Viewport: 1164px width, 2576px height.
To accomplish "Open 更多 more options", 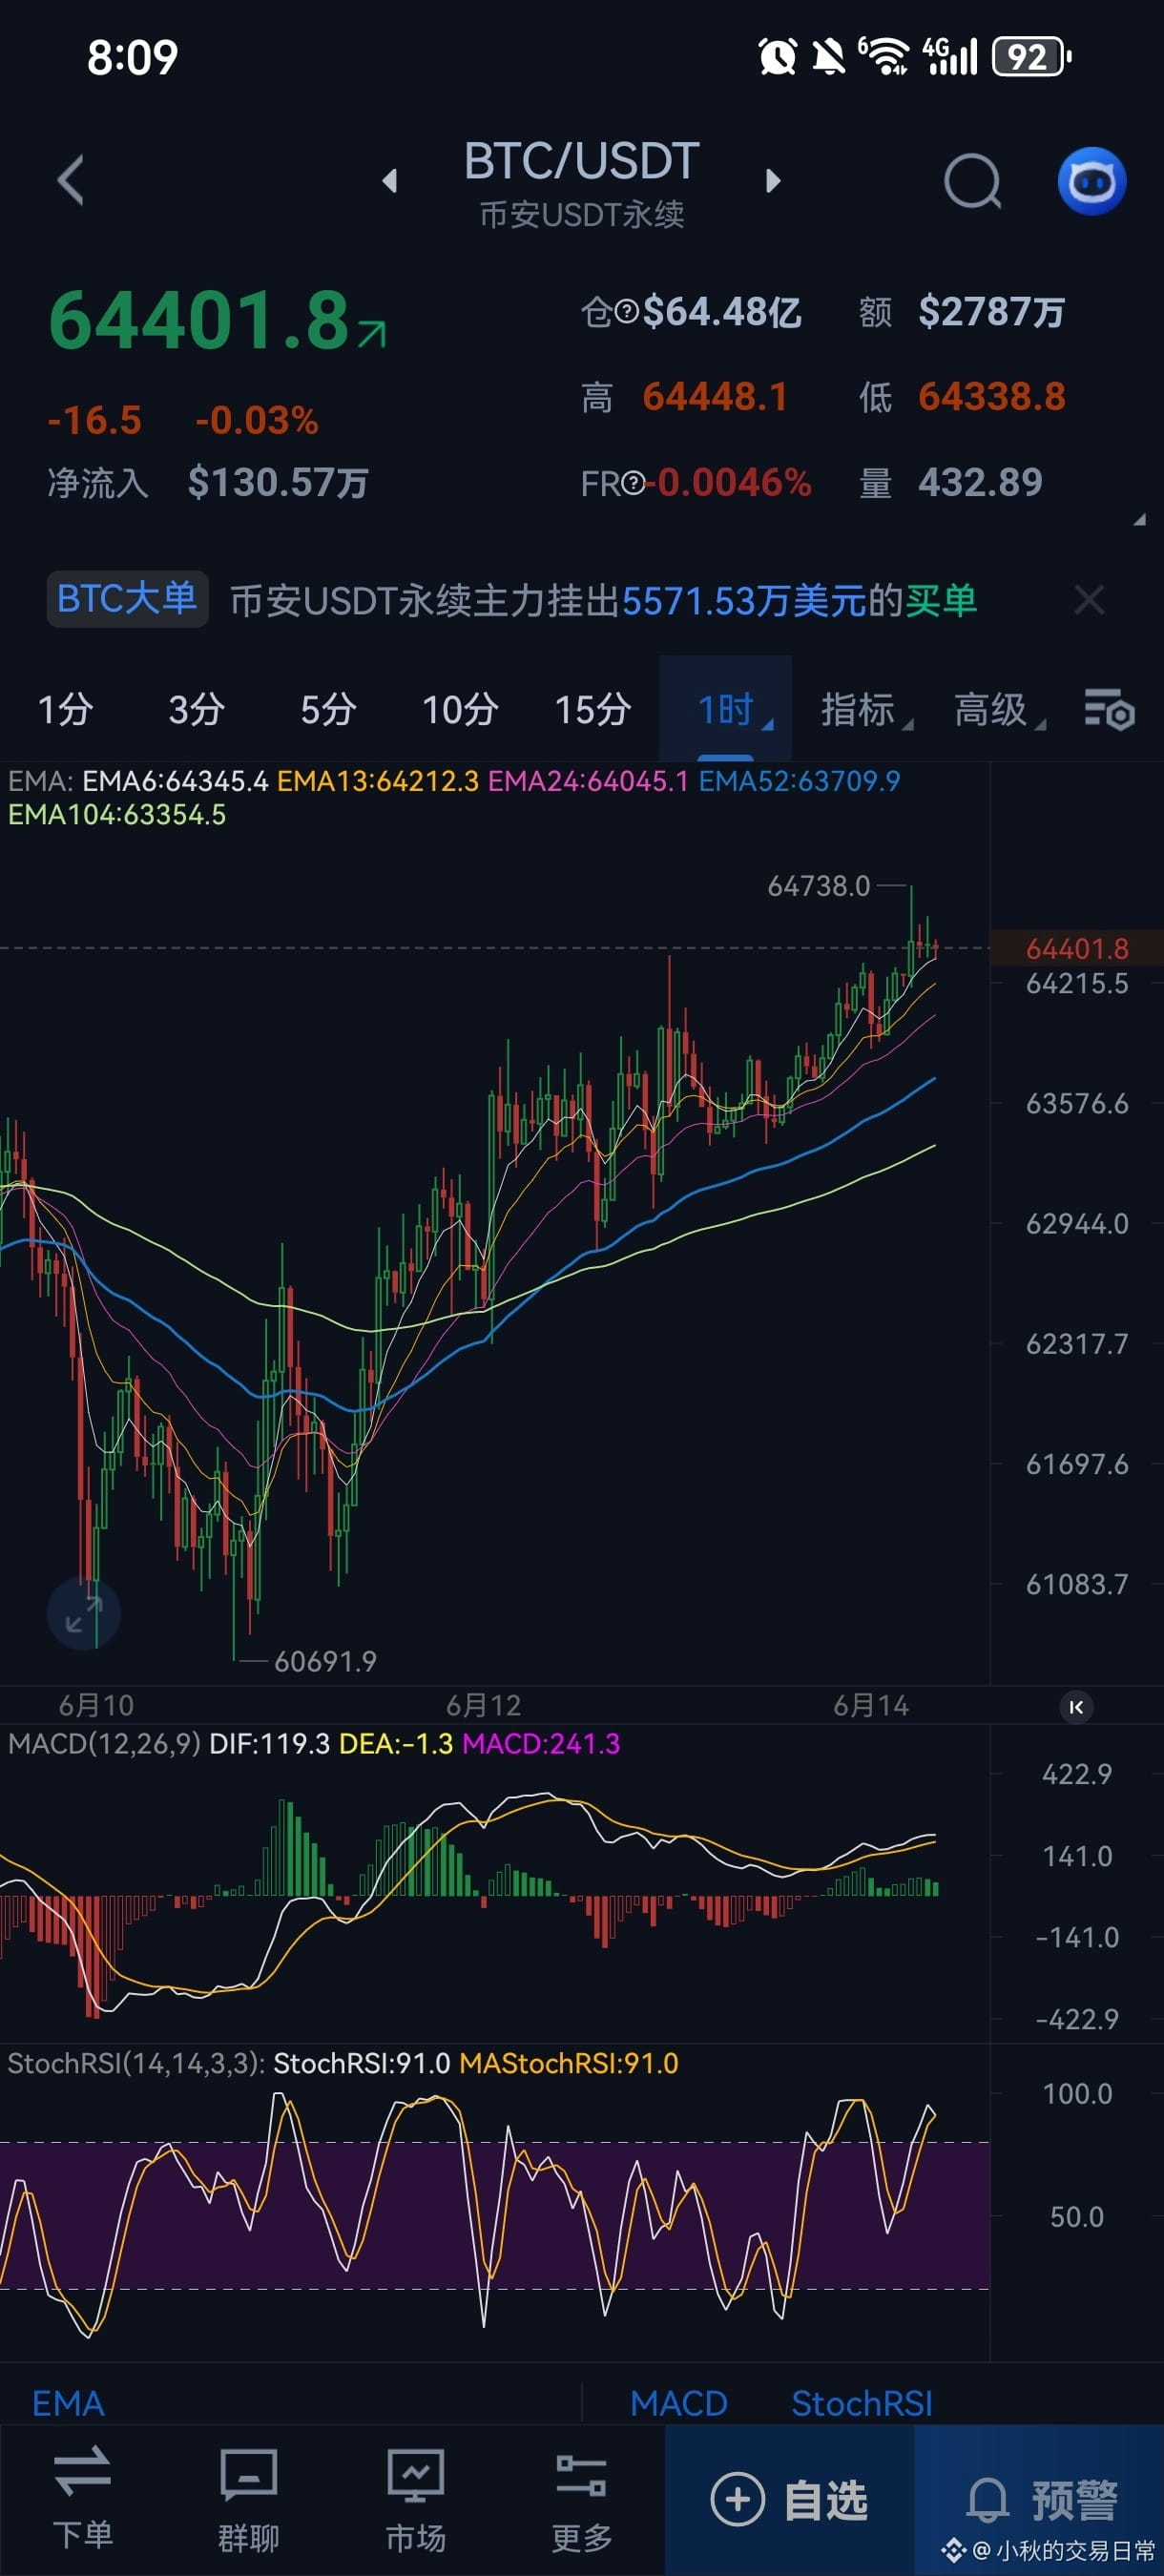I will coord(582,2499).
